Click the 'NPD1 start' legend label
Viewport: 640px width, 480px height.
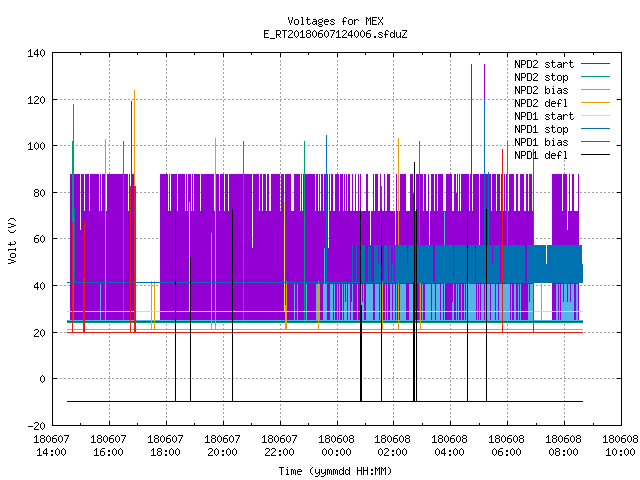544,116
